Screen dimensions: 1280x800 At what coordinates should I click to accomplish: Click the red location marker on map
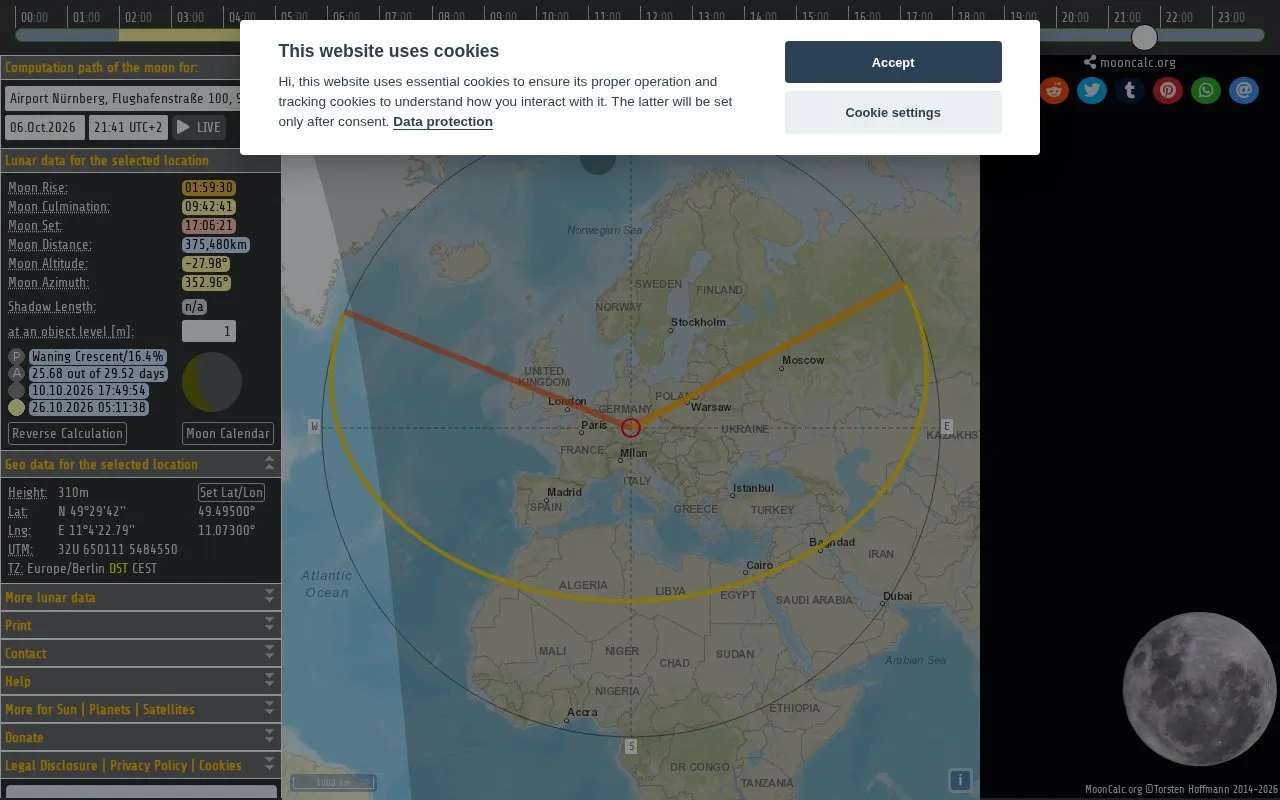point(630,428)
